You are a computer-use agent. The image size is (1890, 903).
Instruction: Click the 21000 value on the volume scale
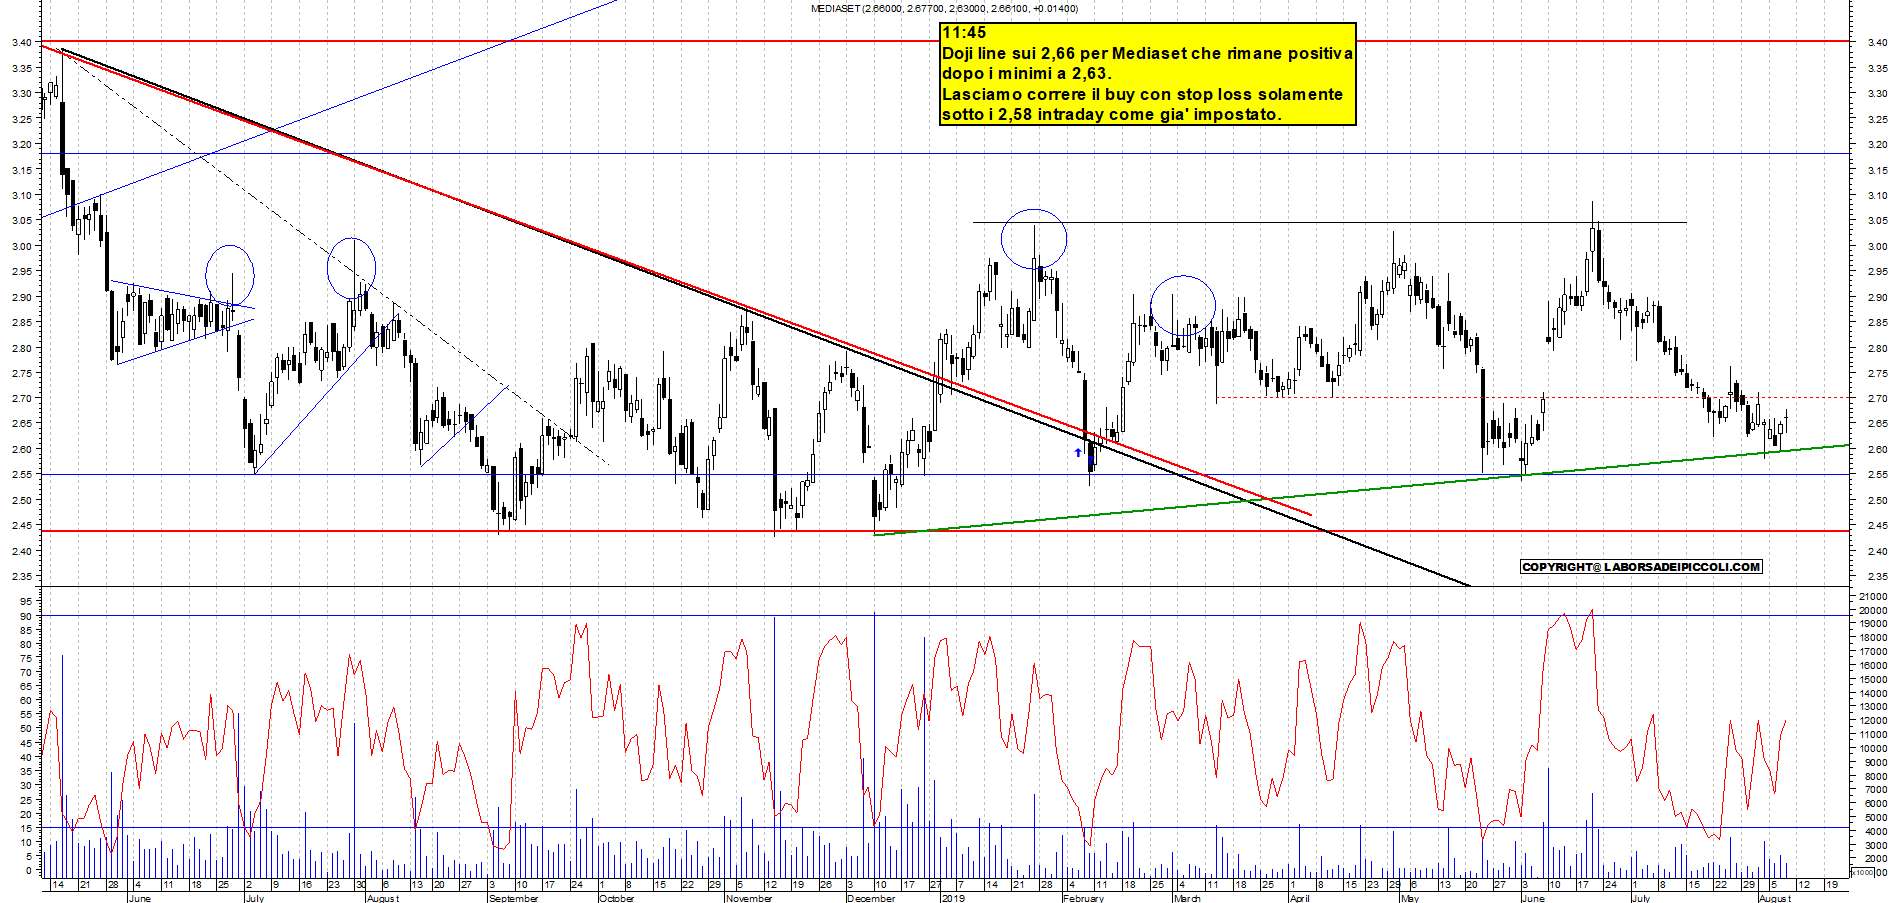click(1872, 597)
